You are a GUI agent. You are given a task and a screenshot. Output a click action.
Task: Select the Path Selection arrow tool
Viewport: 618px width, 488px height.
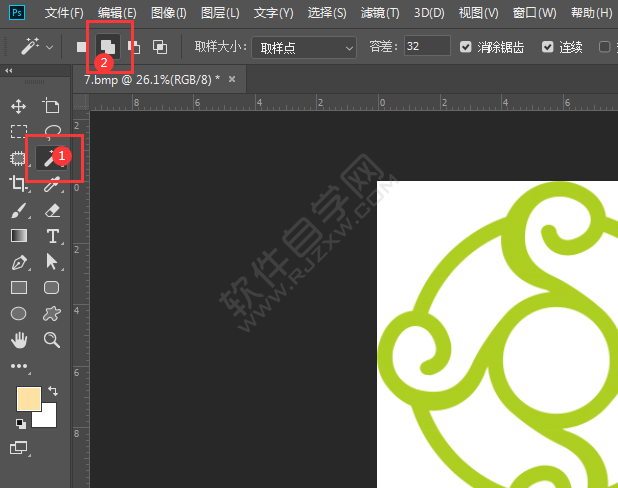(52, 261)
